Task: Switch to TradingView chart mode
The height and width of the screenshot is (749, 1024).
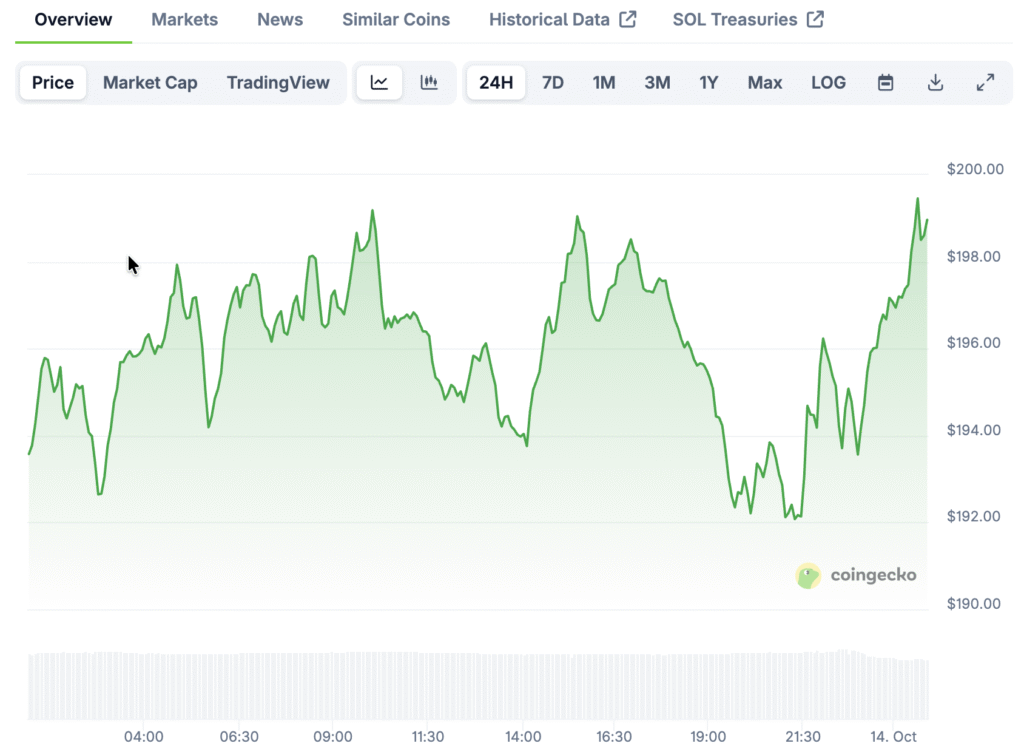Action: coord(278,83)
